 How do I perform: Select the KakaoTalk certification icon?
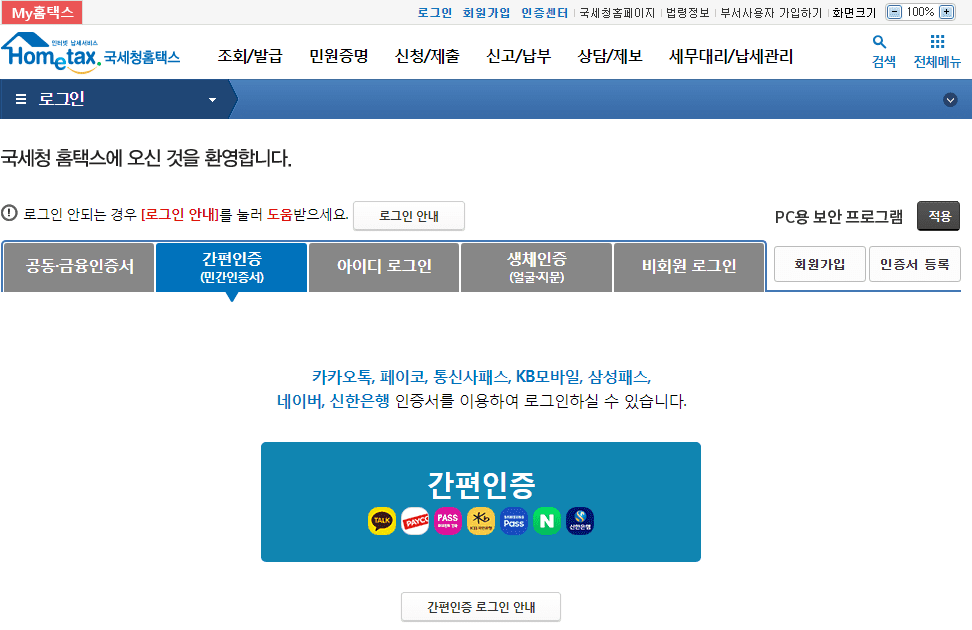[x=381, y=520]
